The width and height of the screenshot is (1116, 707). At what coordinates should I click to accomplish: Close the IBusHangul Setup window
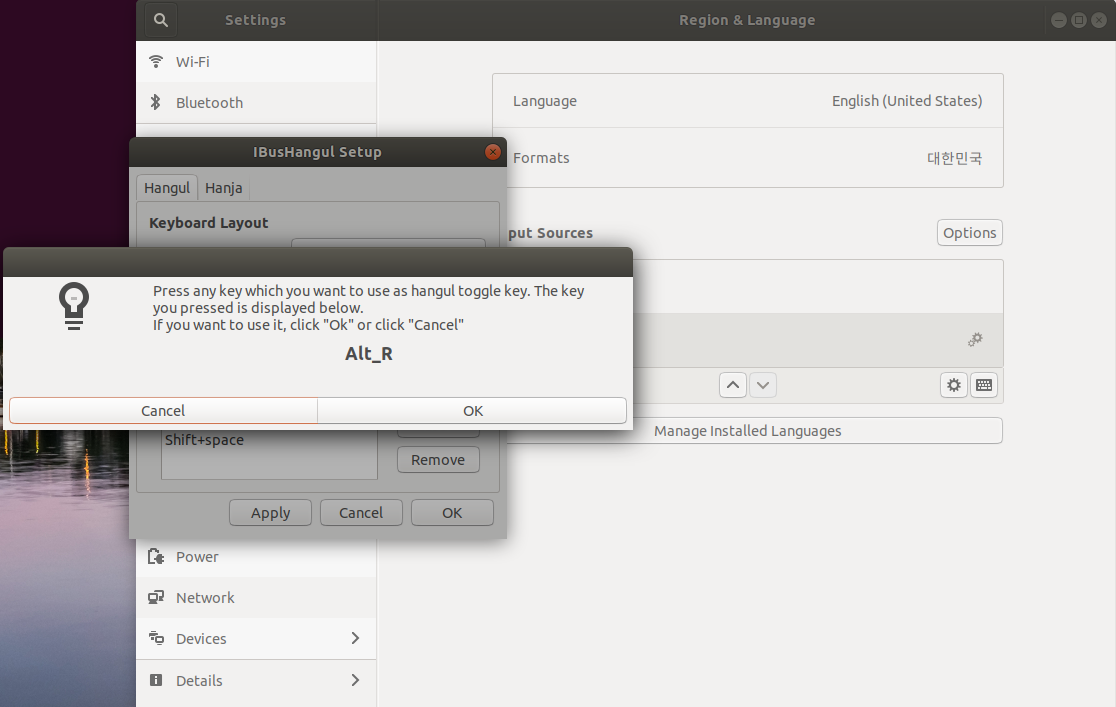pos(493,152)
